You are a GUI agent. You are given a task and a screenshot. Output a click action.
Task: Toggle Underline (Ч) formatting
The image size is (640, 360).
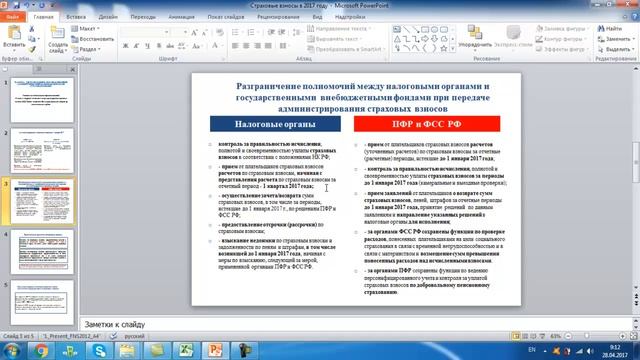(147, 46)
